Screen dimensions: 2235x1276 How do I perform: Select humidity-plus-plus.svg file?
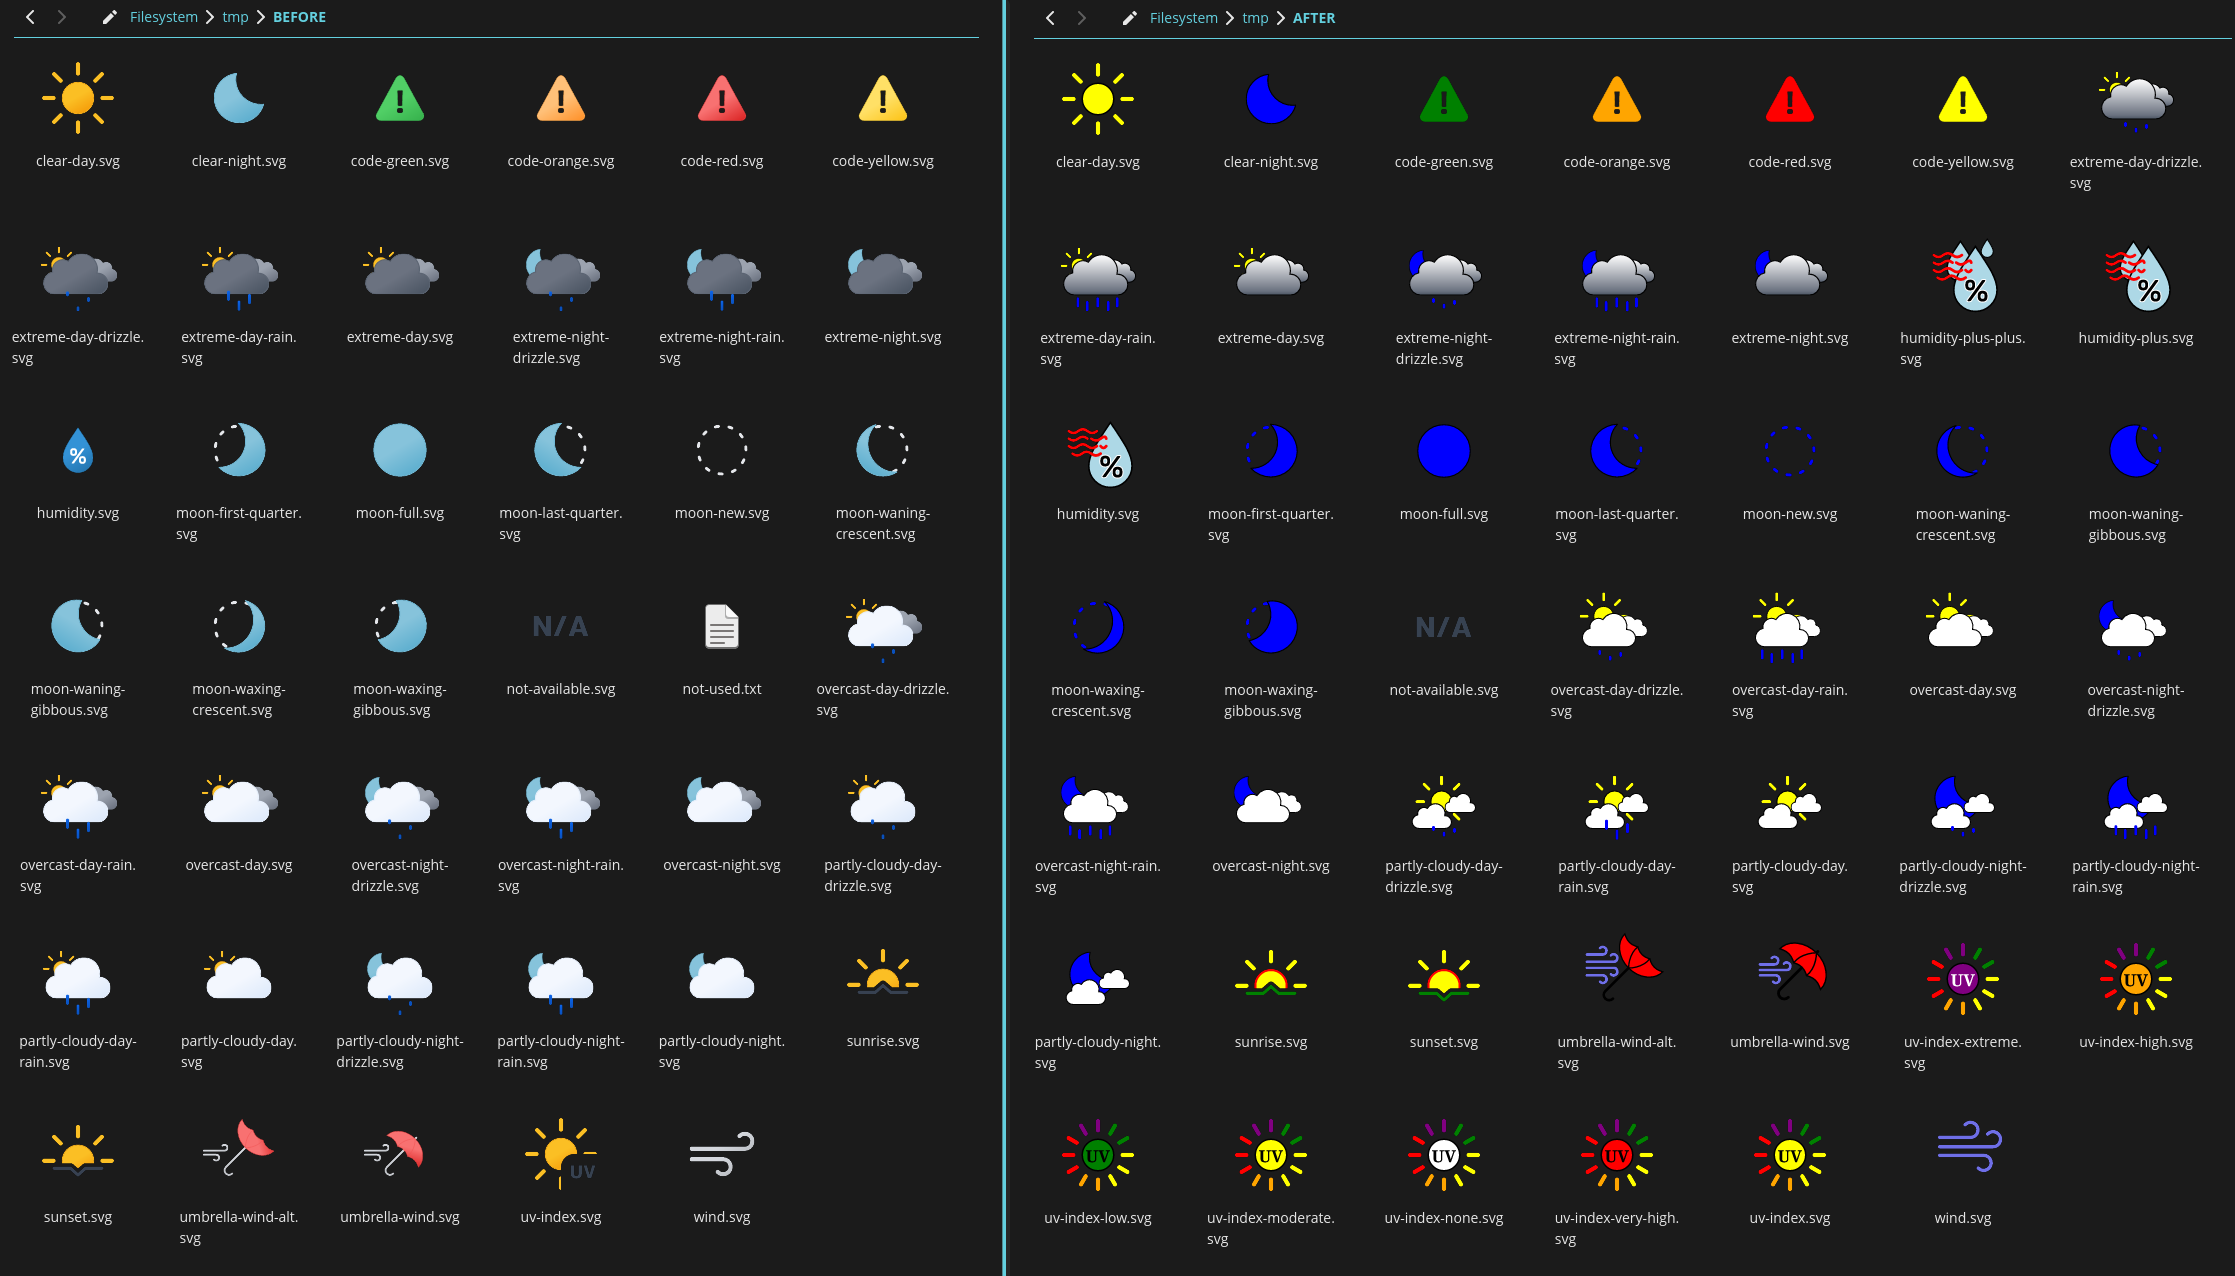coord(1962,277)
